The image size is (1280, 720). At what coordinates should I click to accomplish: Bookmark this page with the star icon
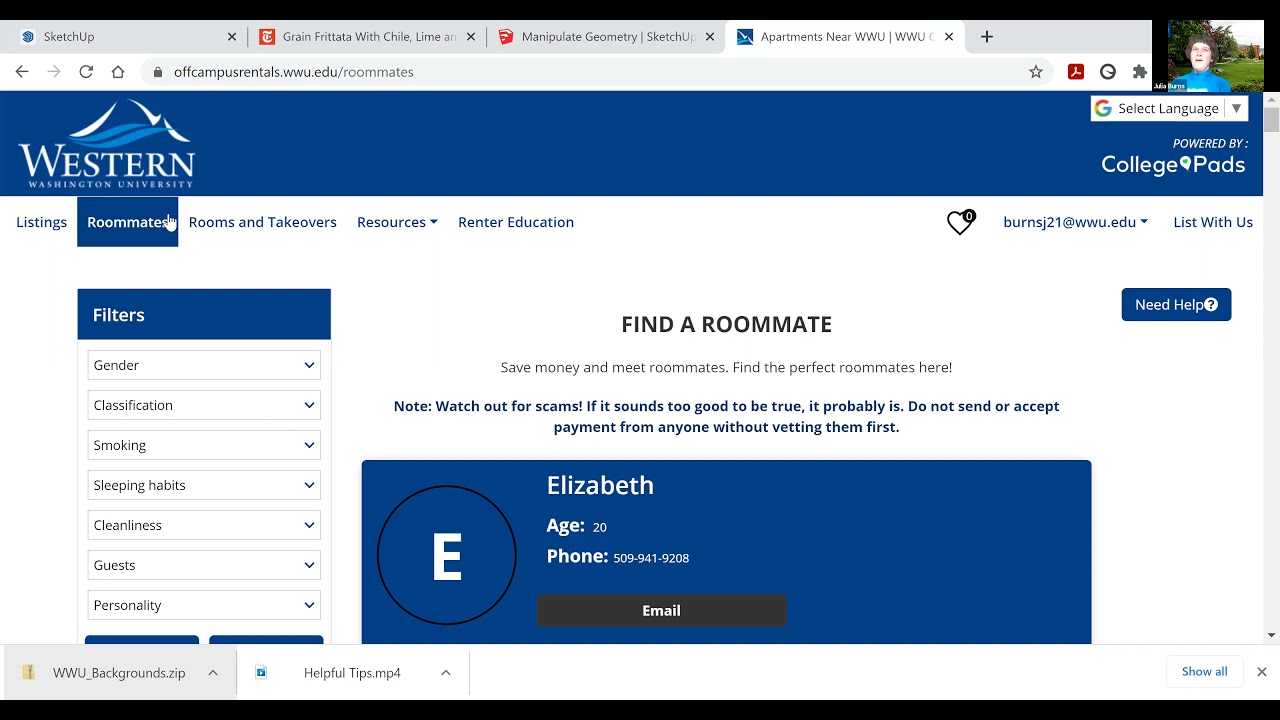(x=1036, y=72)
